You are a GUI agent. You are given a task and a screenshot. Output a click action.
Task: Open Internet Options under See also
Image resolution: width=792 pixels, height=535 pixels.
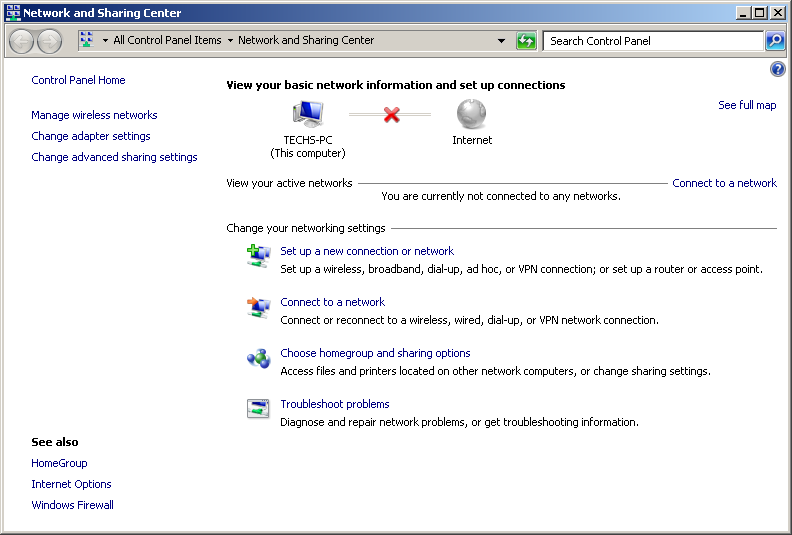[x=71, y=484]
